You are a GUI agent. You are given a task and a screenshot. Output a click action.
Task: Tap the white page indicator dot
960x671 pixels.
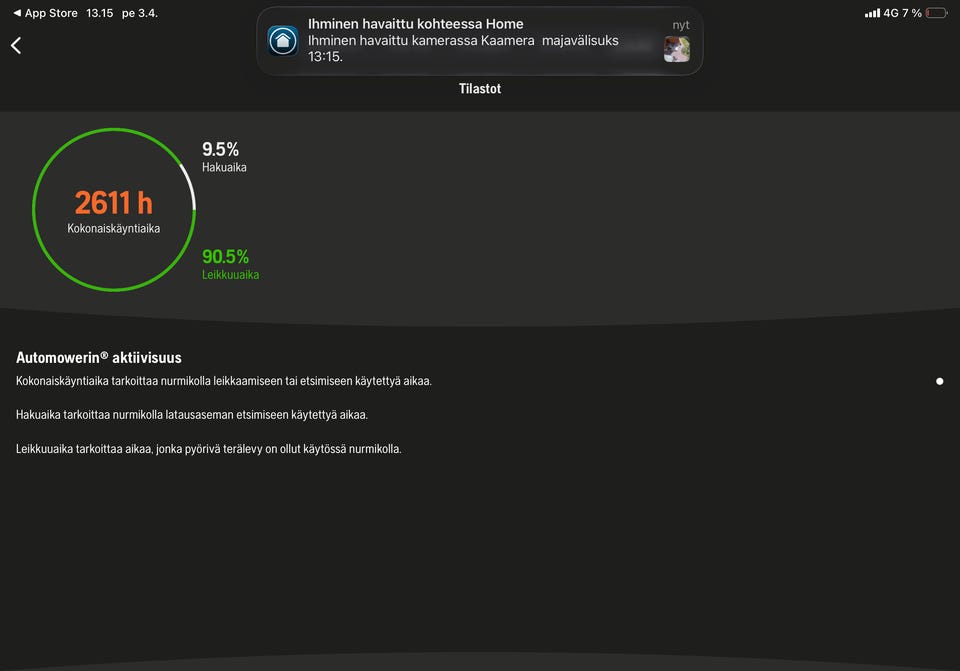coord(939,381)
